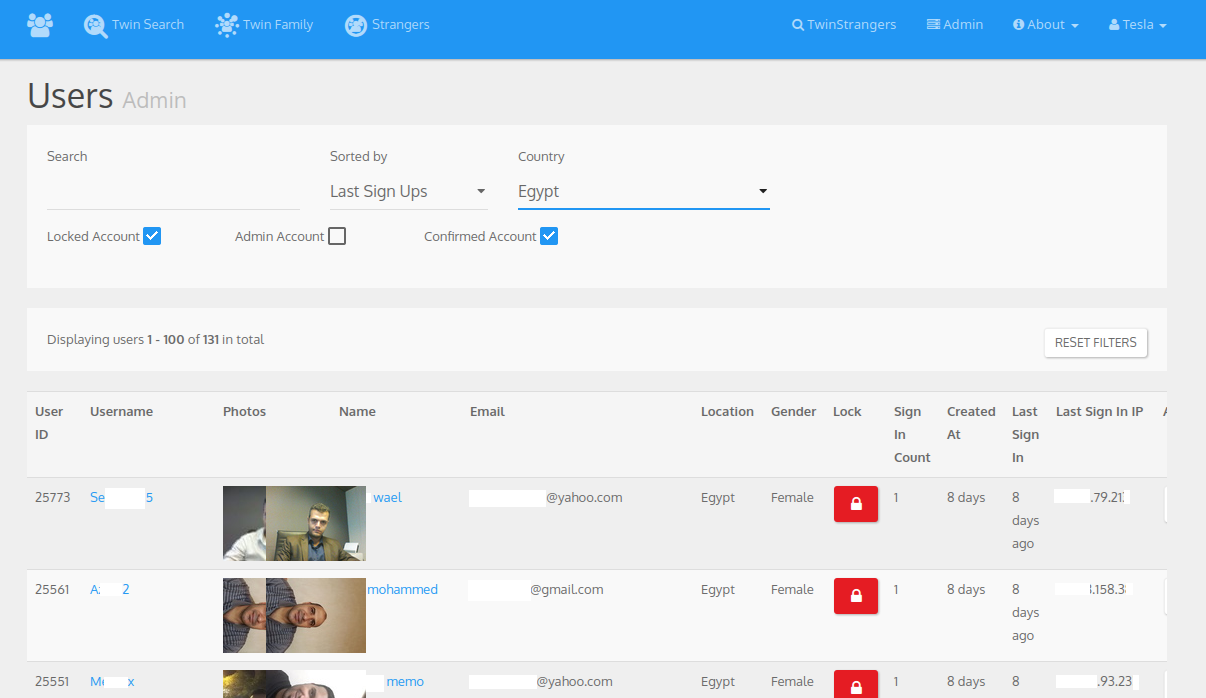1206x698 pixels.
Task: Click the 'Displaying users 1 - 100 of 131' text
Action: [x=155, y=340]
